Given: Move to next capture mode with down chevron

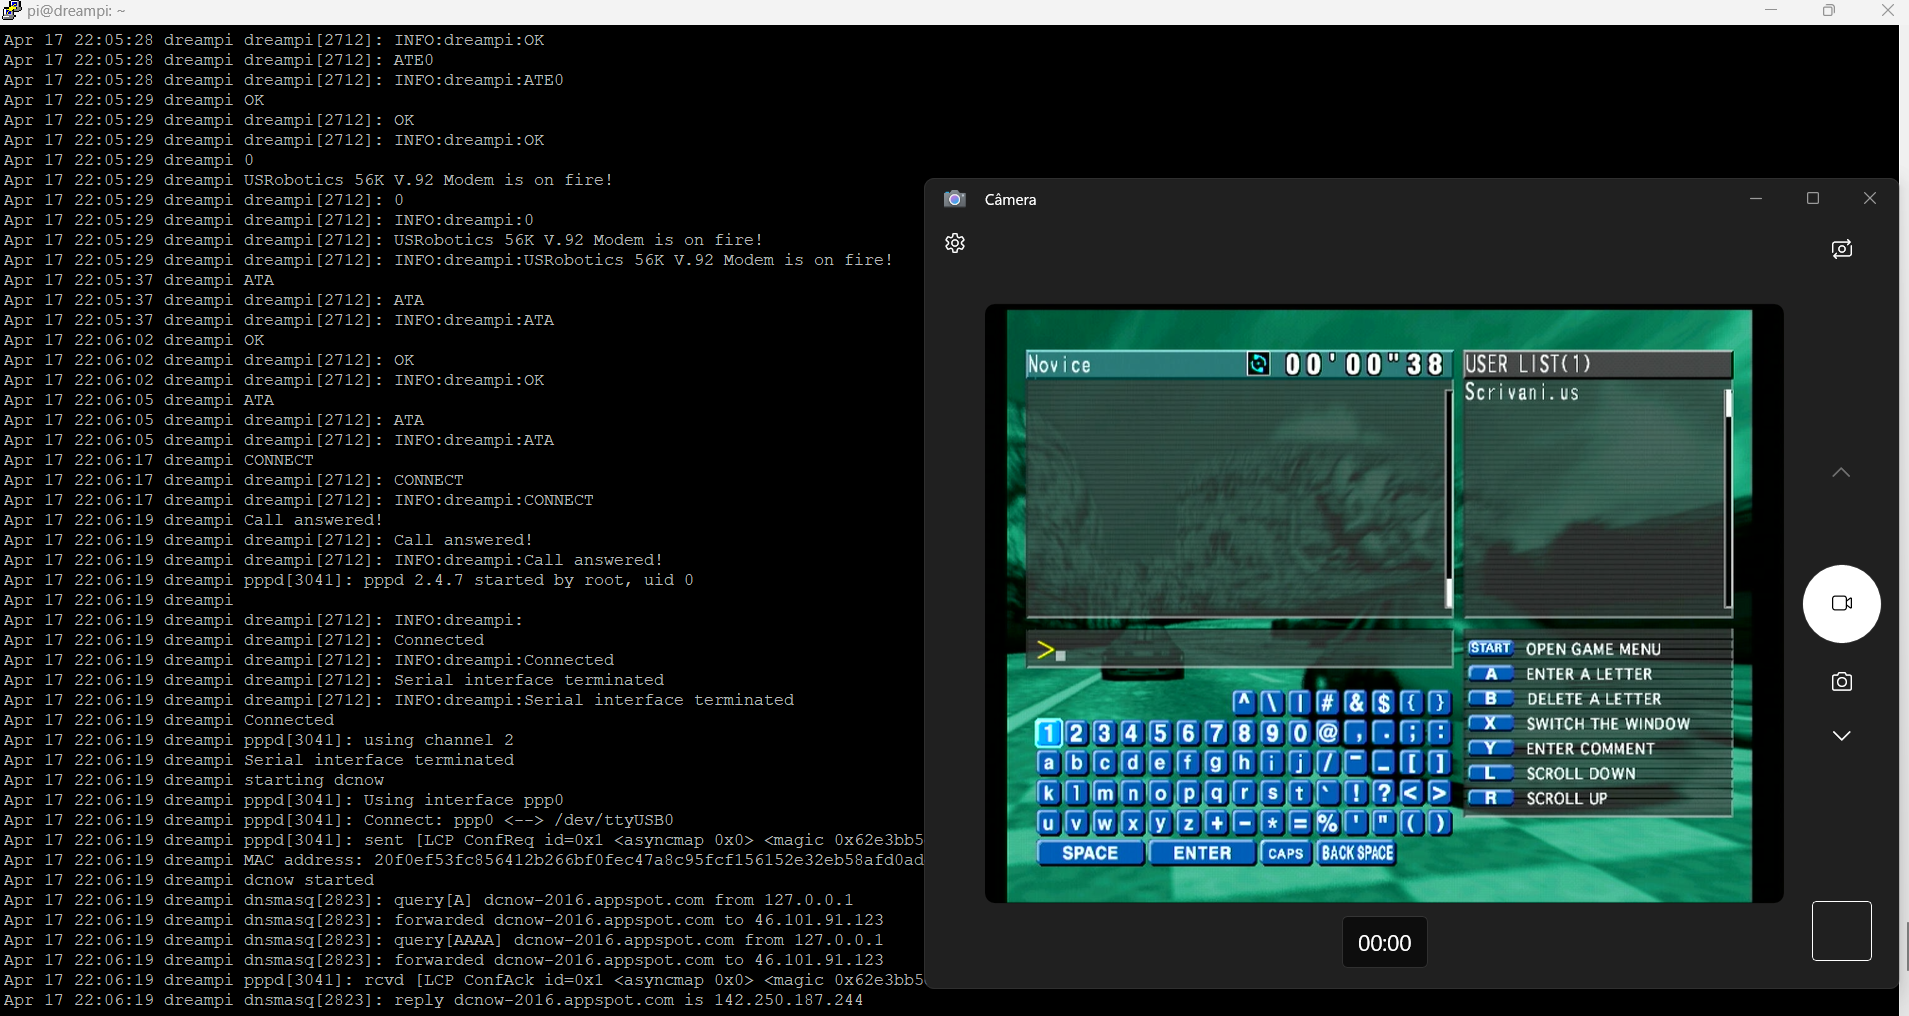Looking at the screenshot, I should [1842, 736].
